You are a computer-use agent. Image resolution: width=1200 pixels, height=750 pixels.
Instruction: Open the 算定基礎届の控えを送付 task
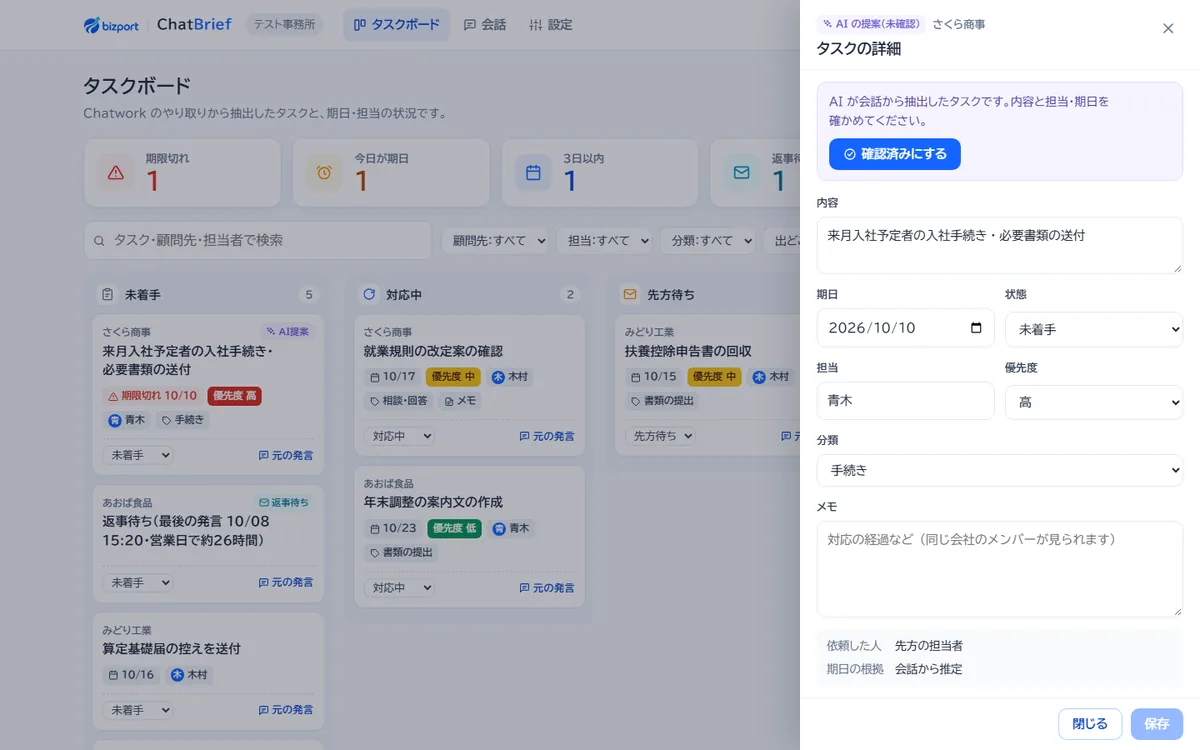coord(171,649)
